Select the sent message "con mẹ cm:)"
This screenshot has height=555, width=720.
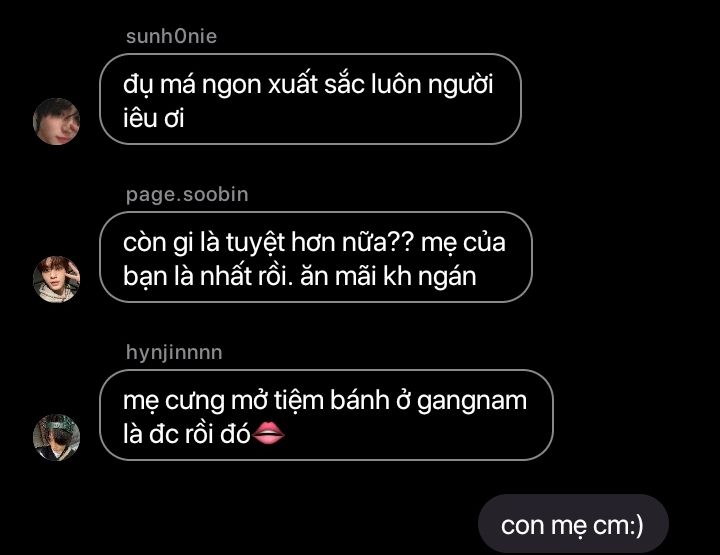[x=573, y=524]
